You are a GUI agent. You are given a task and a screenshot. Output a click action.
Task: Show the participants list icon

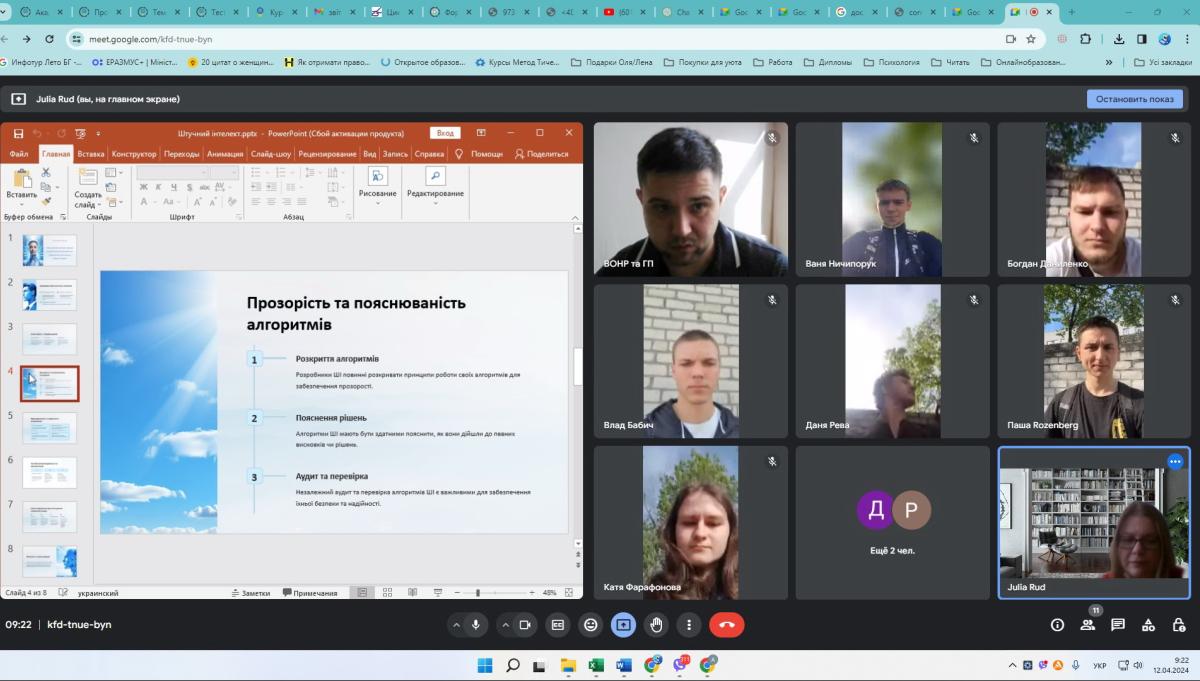tap(1087, 625)
